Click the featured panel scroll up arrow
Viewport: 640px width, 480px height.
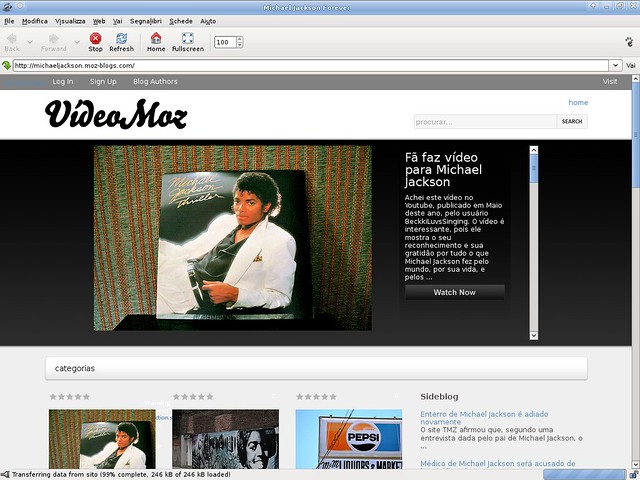533,150
